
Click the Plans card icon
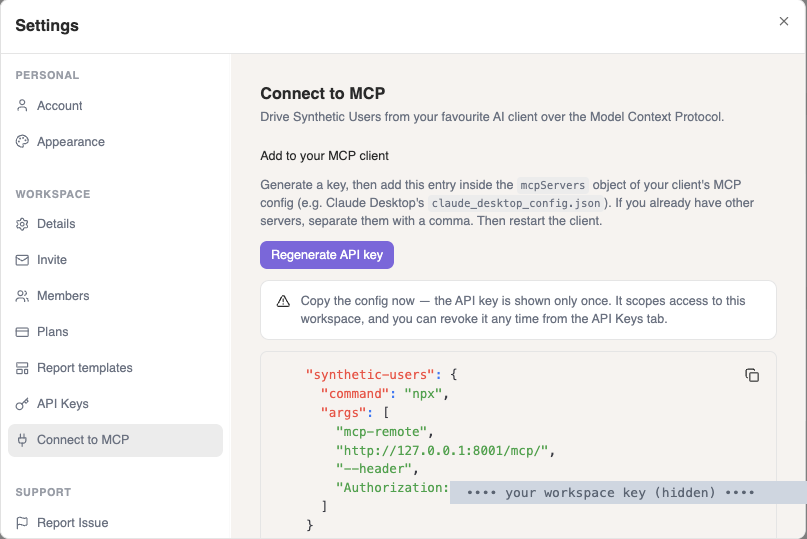point(22,332)
